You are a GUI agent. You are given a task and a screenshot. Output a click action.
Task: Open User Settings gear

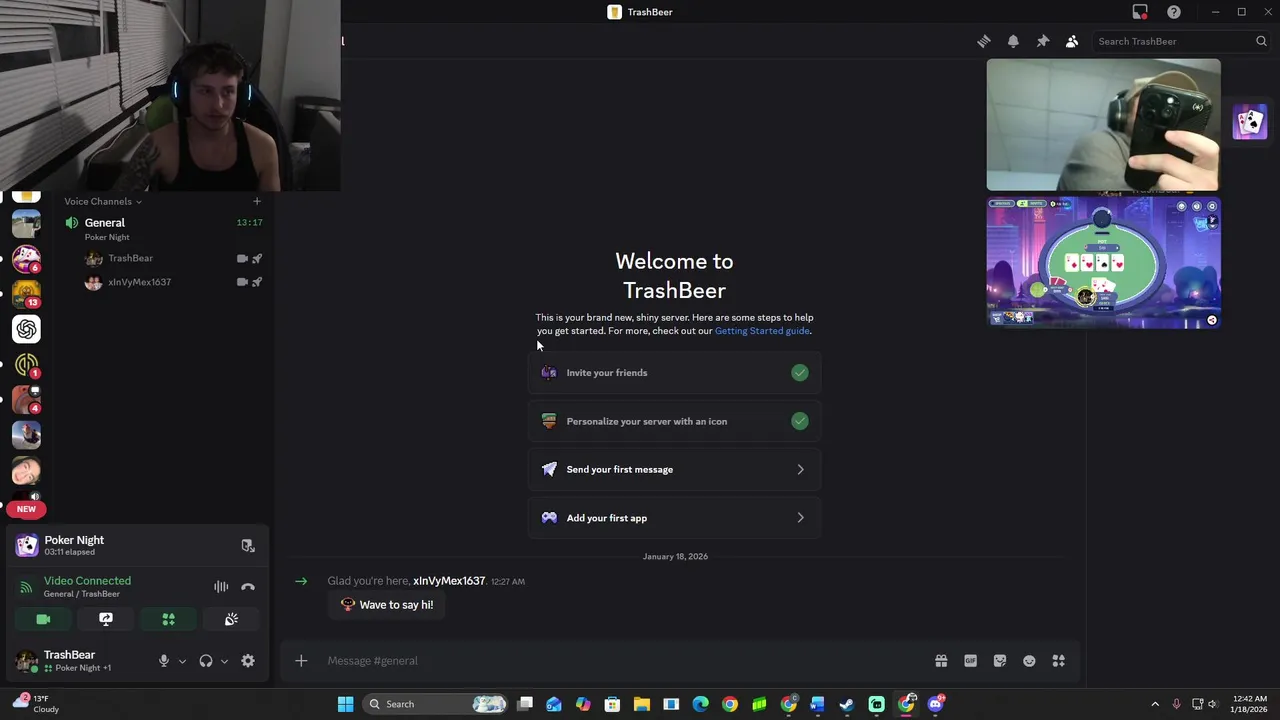click(x=248, y=661)
